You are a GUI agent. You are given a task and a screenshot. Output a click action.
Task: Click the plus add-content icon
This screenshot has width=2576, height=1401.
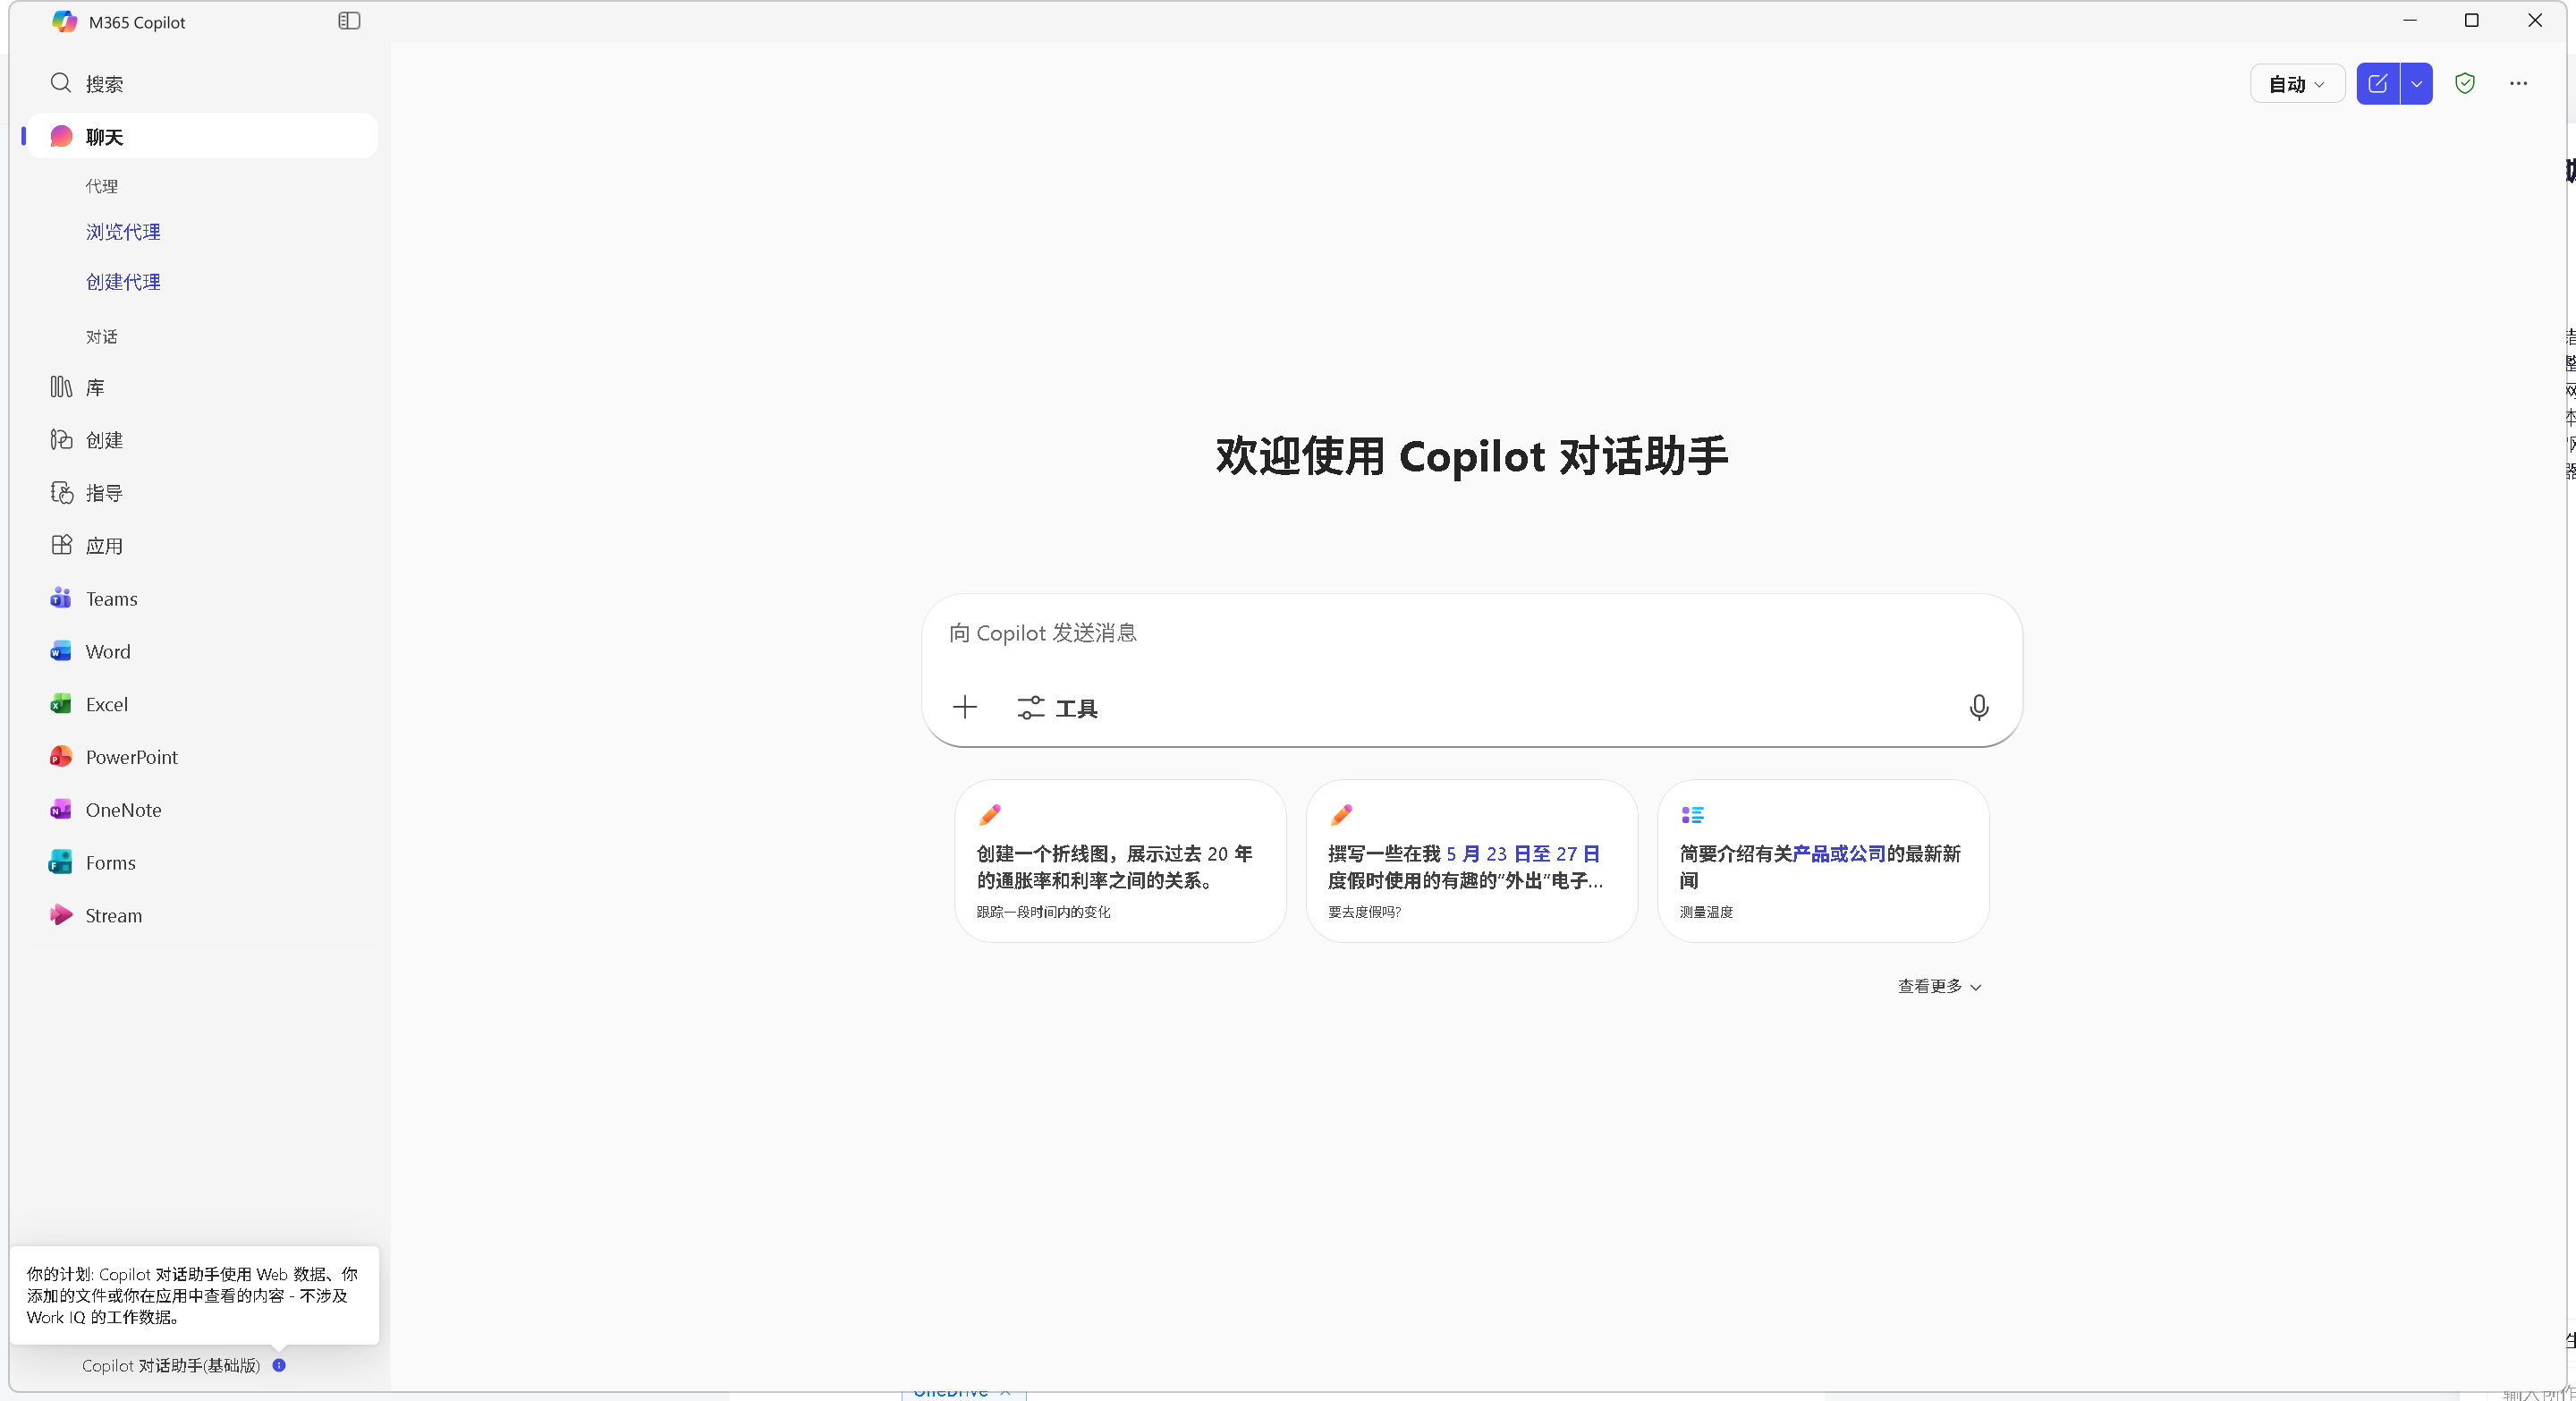(964, 707)
